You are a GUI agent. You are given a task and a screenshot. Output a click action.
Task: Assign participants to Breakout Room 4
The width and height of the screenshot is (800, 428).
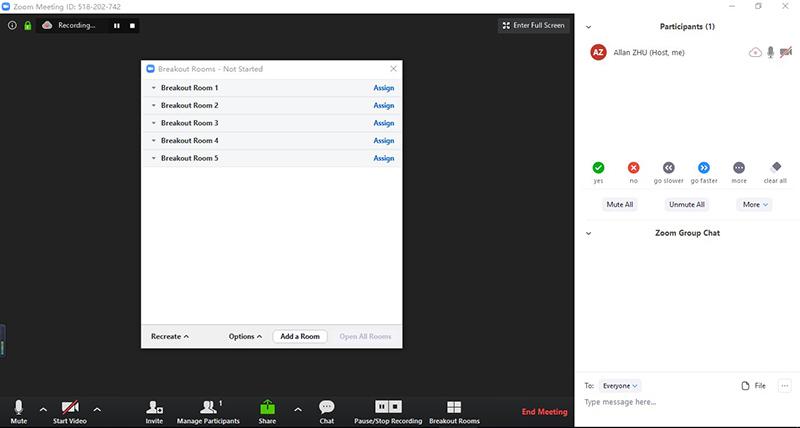[384, 141]
